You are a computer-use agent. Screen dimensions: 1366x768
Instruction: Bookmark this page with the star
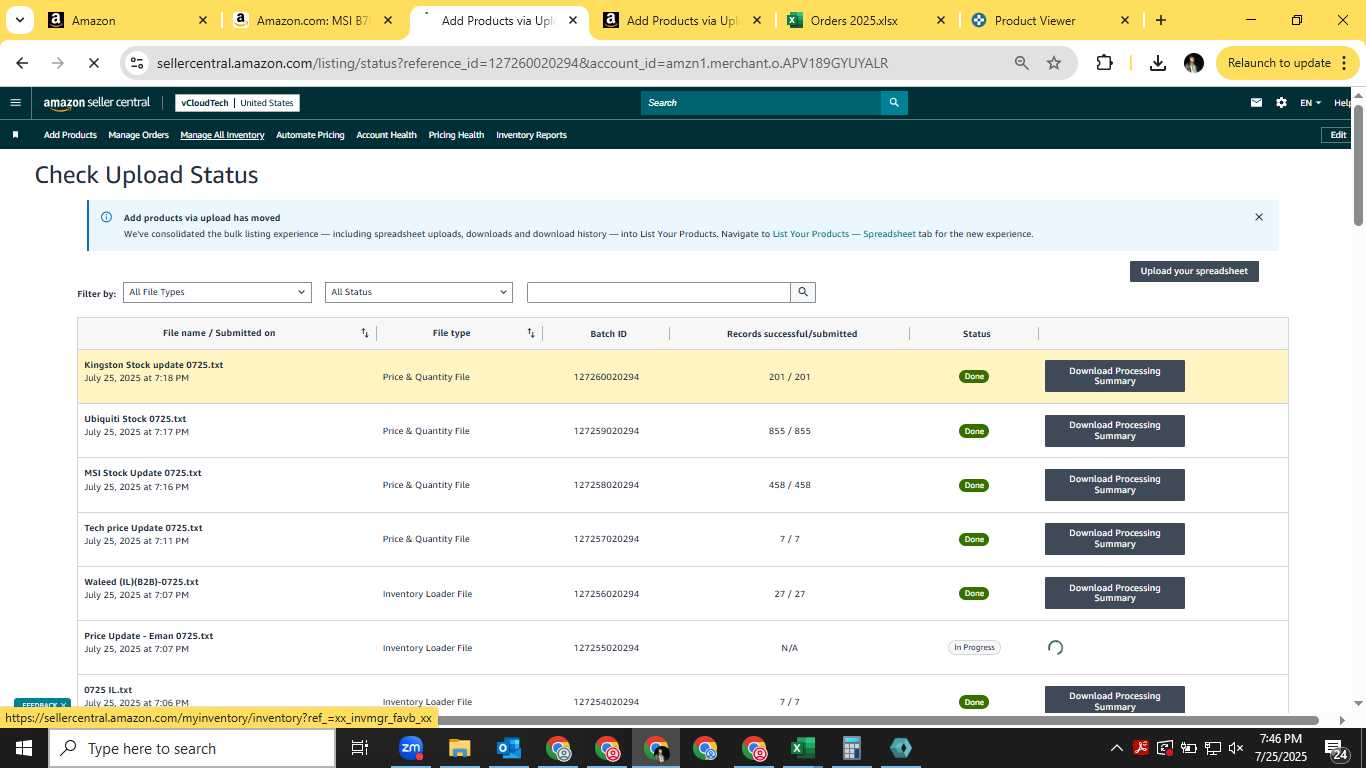pyautogui.click(x=1054, y=63)
